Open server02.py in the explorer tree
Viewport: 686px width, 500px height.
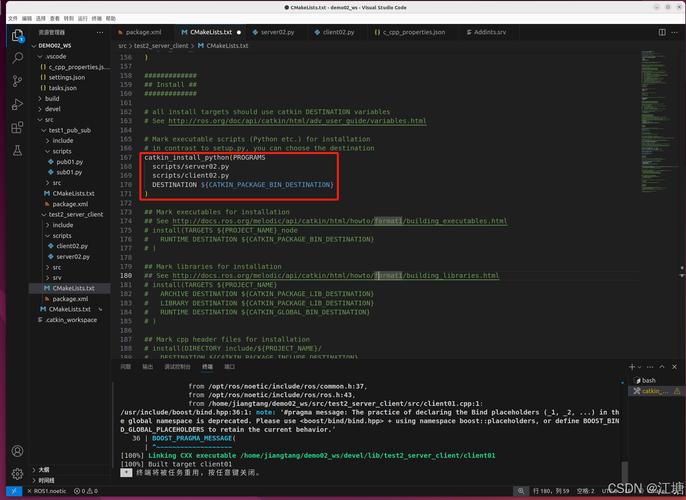coord(73,257)
